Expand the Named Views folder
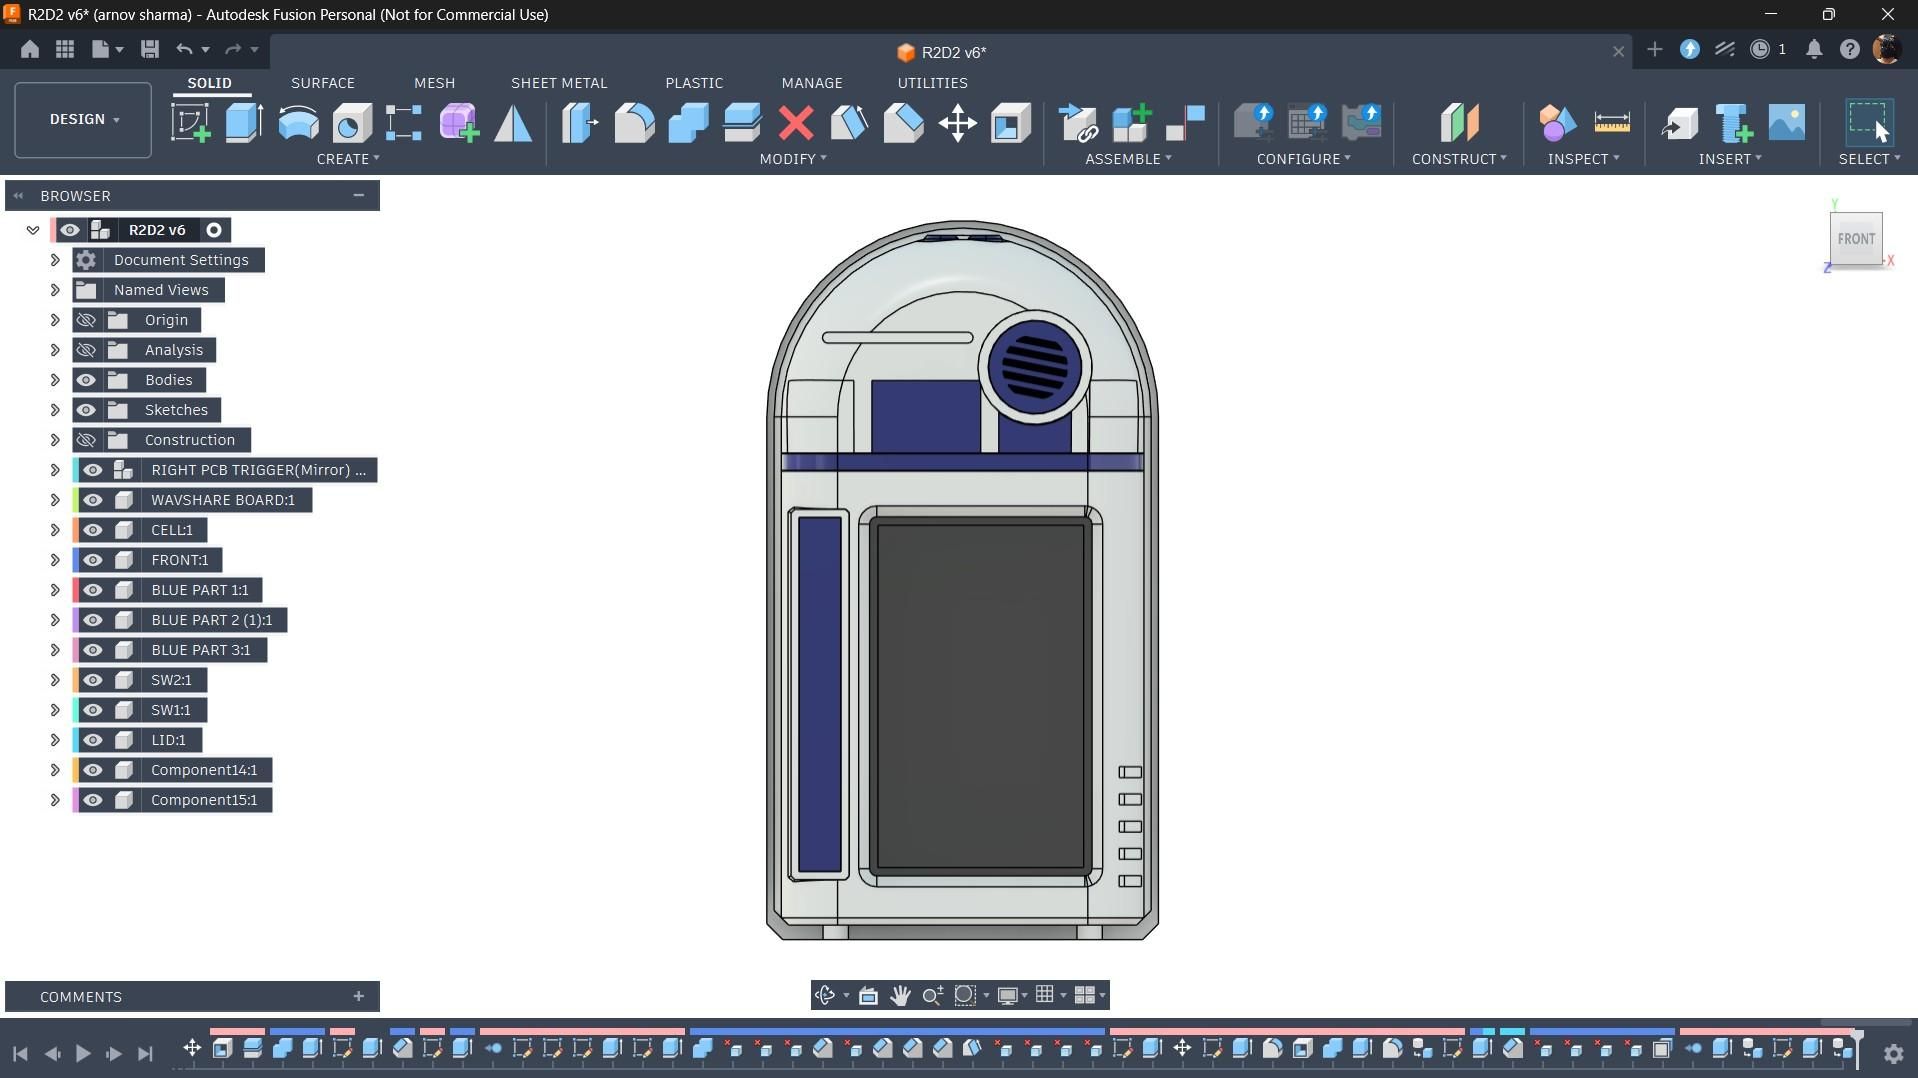This screenshot has width=1918, height=1078. (x=55, y=290)
